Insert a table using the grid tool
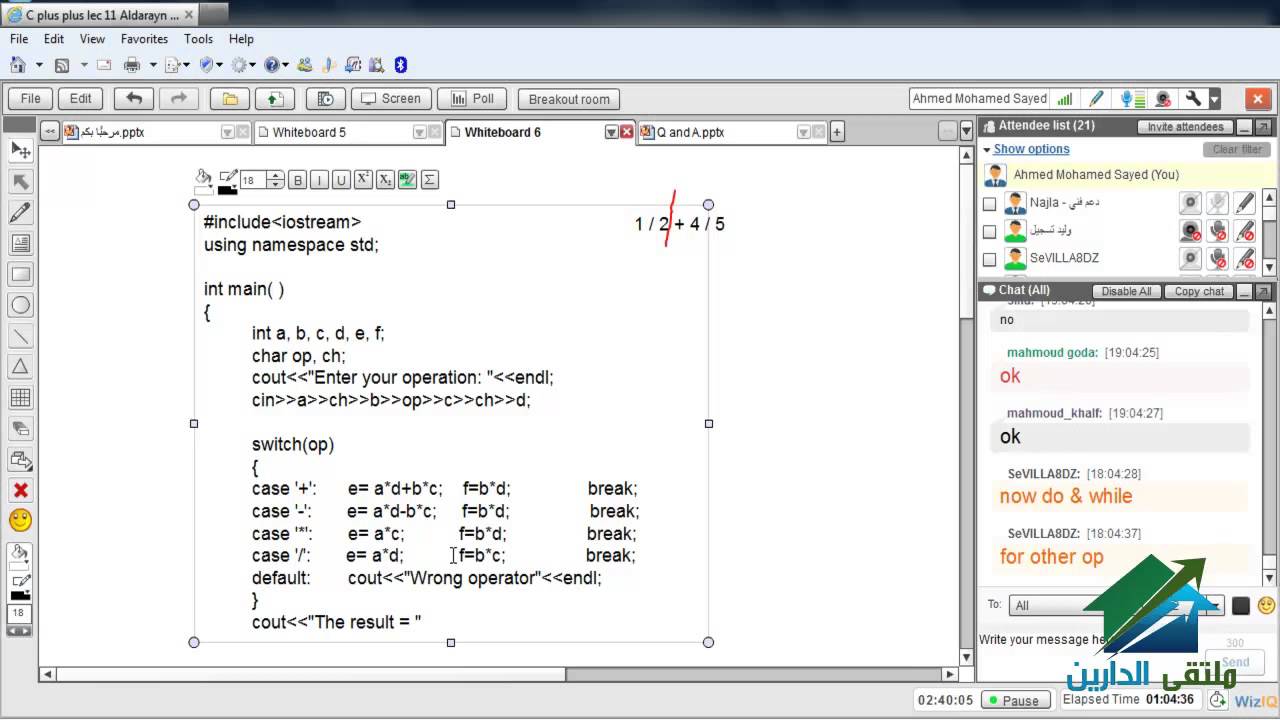 [x=20, y=397]
